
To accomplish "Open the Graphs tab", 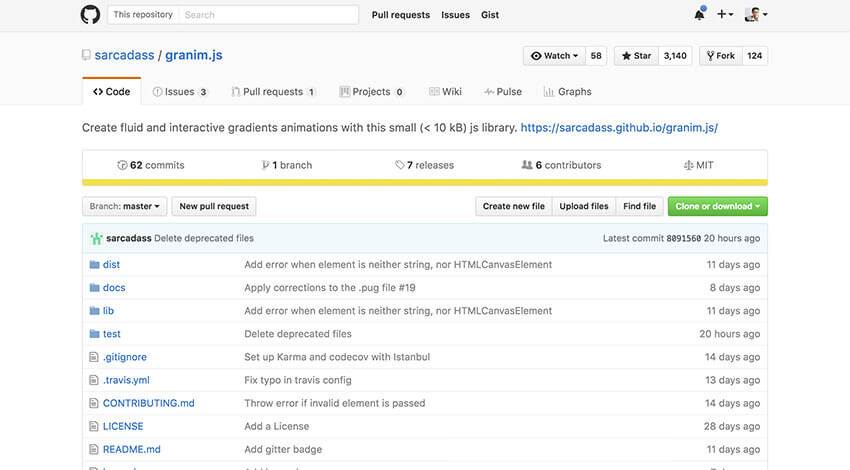I will pos(568,92).
